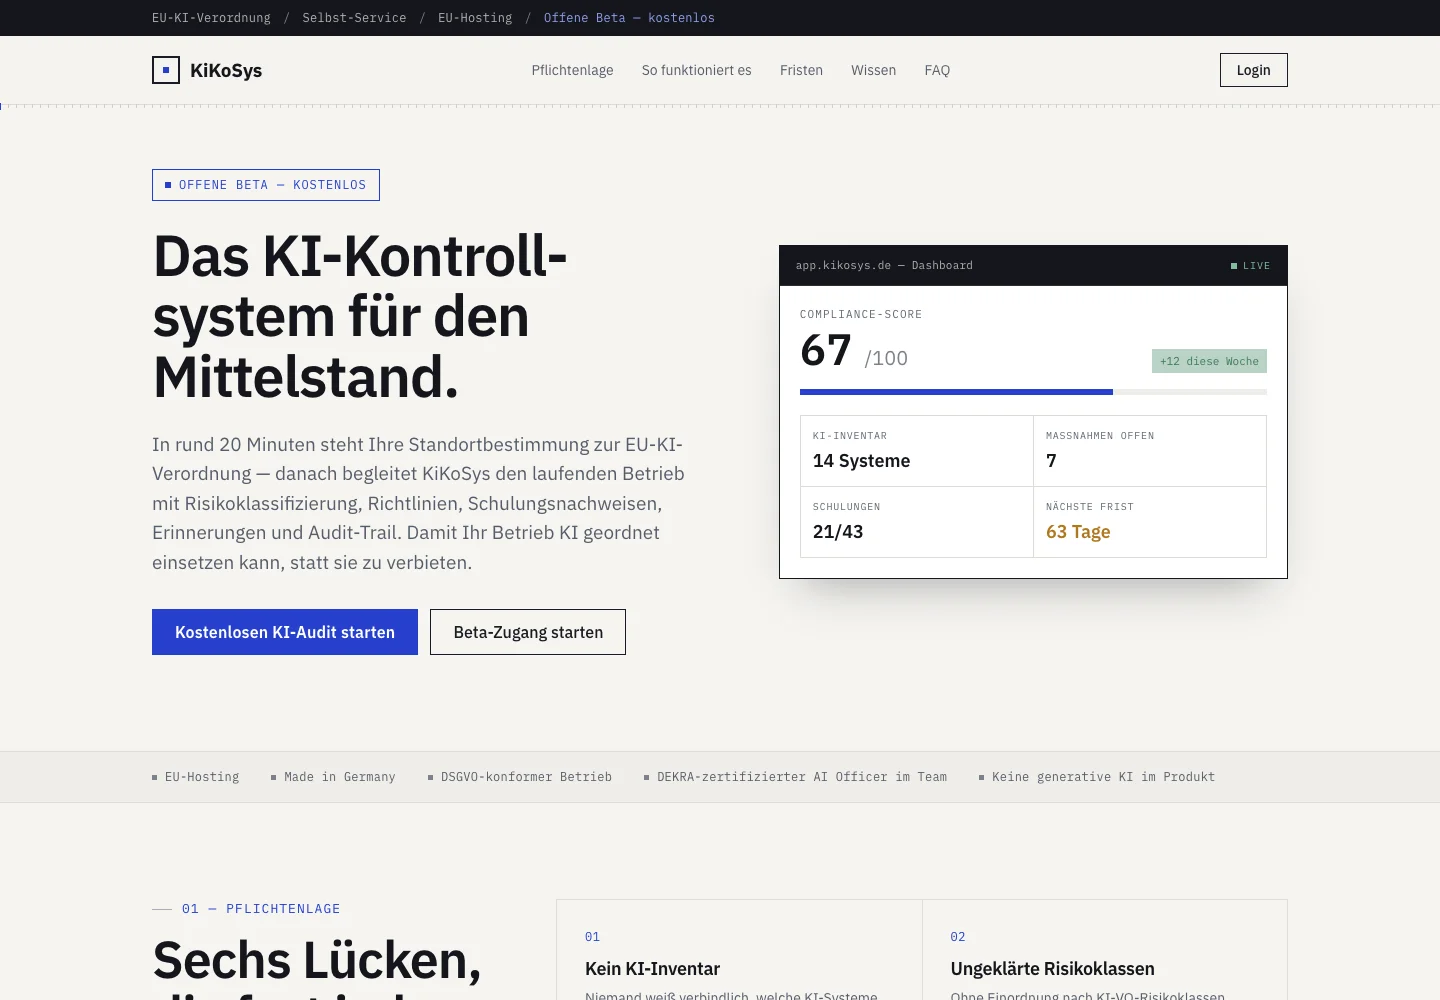Click EU-Hosting in the top bar
Screen dimensions: 1440x1000
click(475, 18)
